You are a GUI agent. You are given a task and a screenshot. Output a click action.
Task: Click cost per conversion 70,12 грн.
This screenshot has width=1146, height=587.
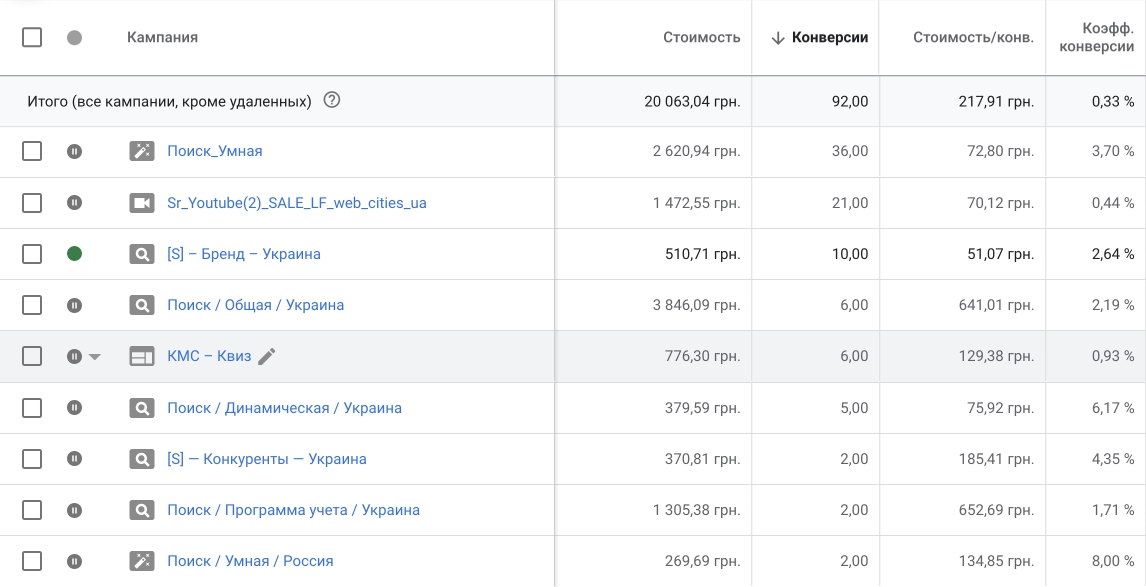[x=1001, y=202]
